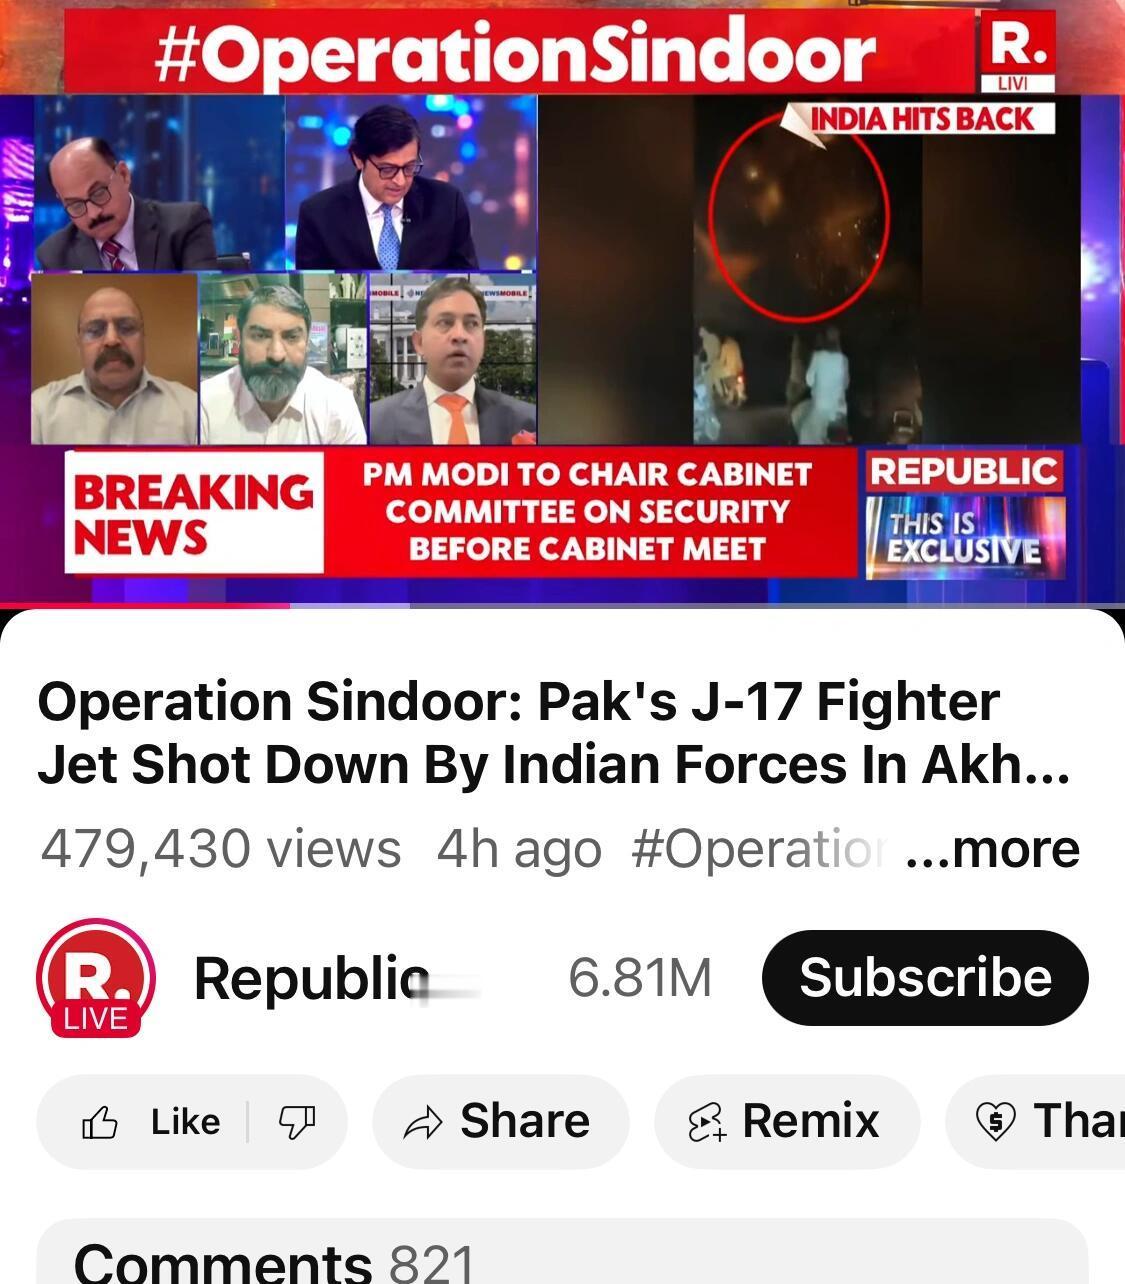The height and width of the screenshot is (1284, 1125).
Task: Tap the R. Live logo in the video
Action: pos(1016,52)
